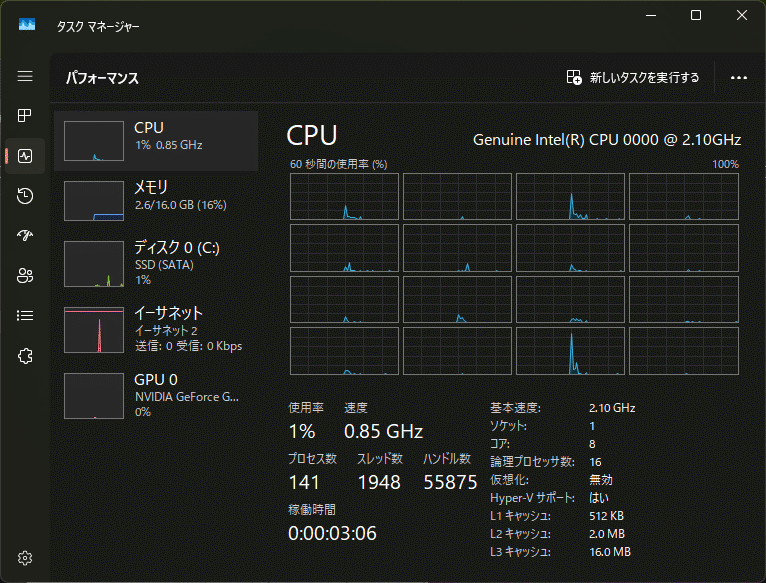The height and width of the screenshot is (583, 766).
Task: Select the CPU performance entry
Action: click(x=160, y=136)
